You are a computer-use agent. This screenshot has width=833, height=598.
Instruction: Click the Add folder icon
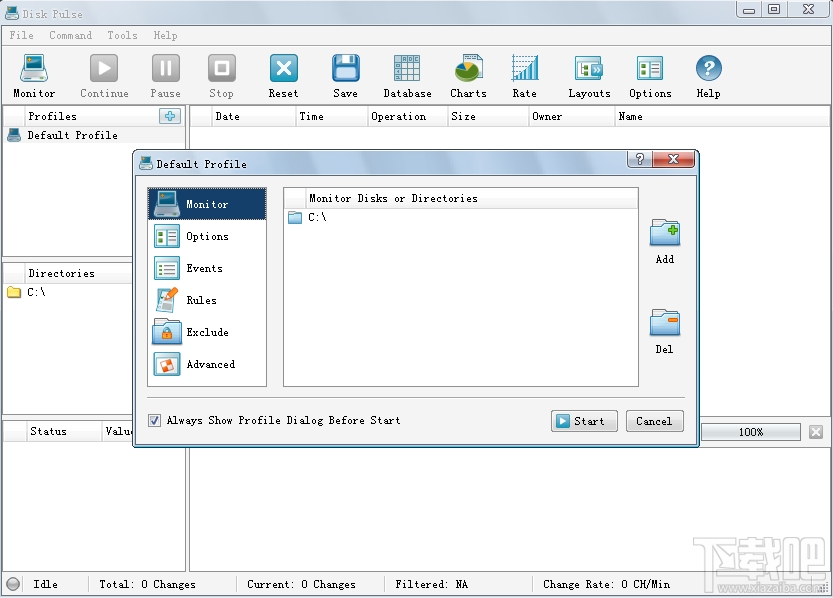coord(665,233)
